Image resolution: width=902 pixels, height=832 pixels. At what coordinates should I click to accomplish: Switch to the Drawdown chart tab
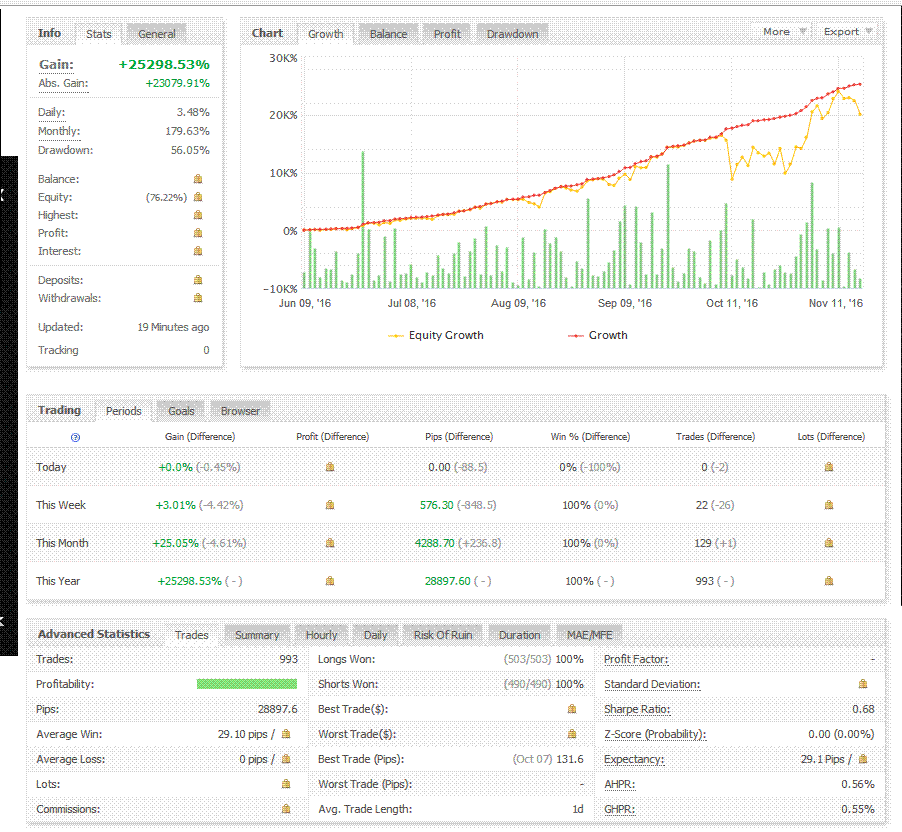click(x=512, y=34)
